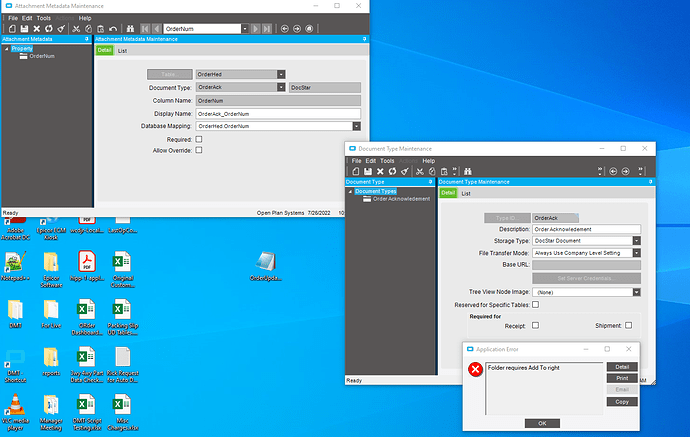Collapse the Document Types tree node
This screenshot has height=437, width=690.
coord(350,191)
